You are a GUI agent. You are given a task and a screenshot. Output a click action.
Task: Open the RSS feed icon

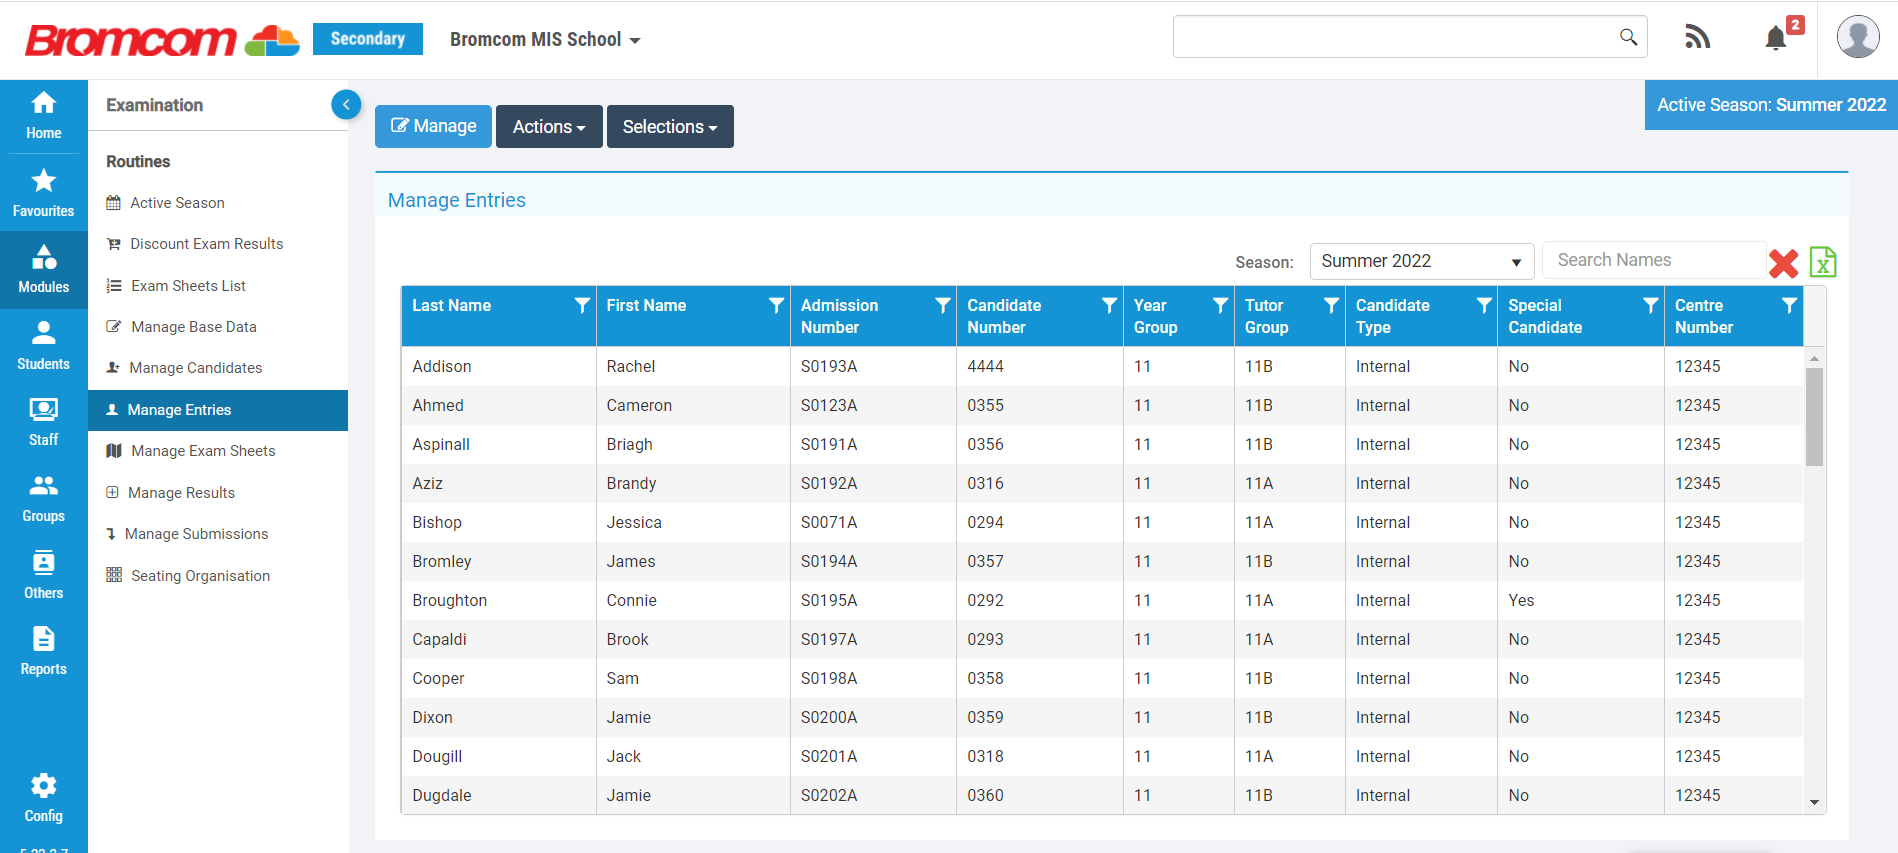coord(1697,38)
